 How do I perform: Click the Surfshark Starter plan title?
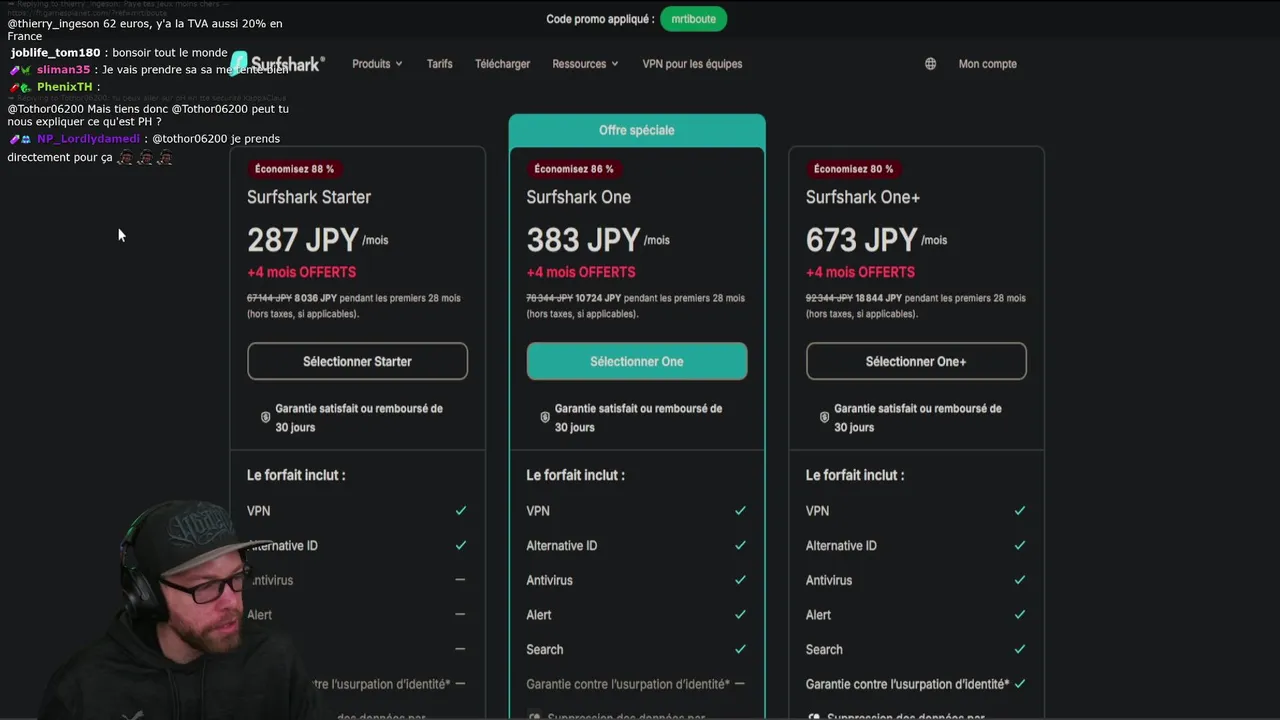pyautogui.click(x=309, y=197)
